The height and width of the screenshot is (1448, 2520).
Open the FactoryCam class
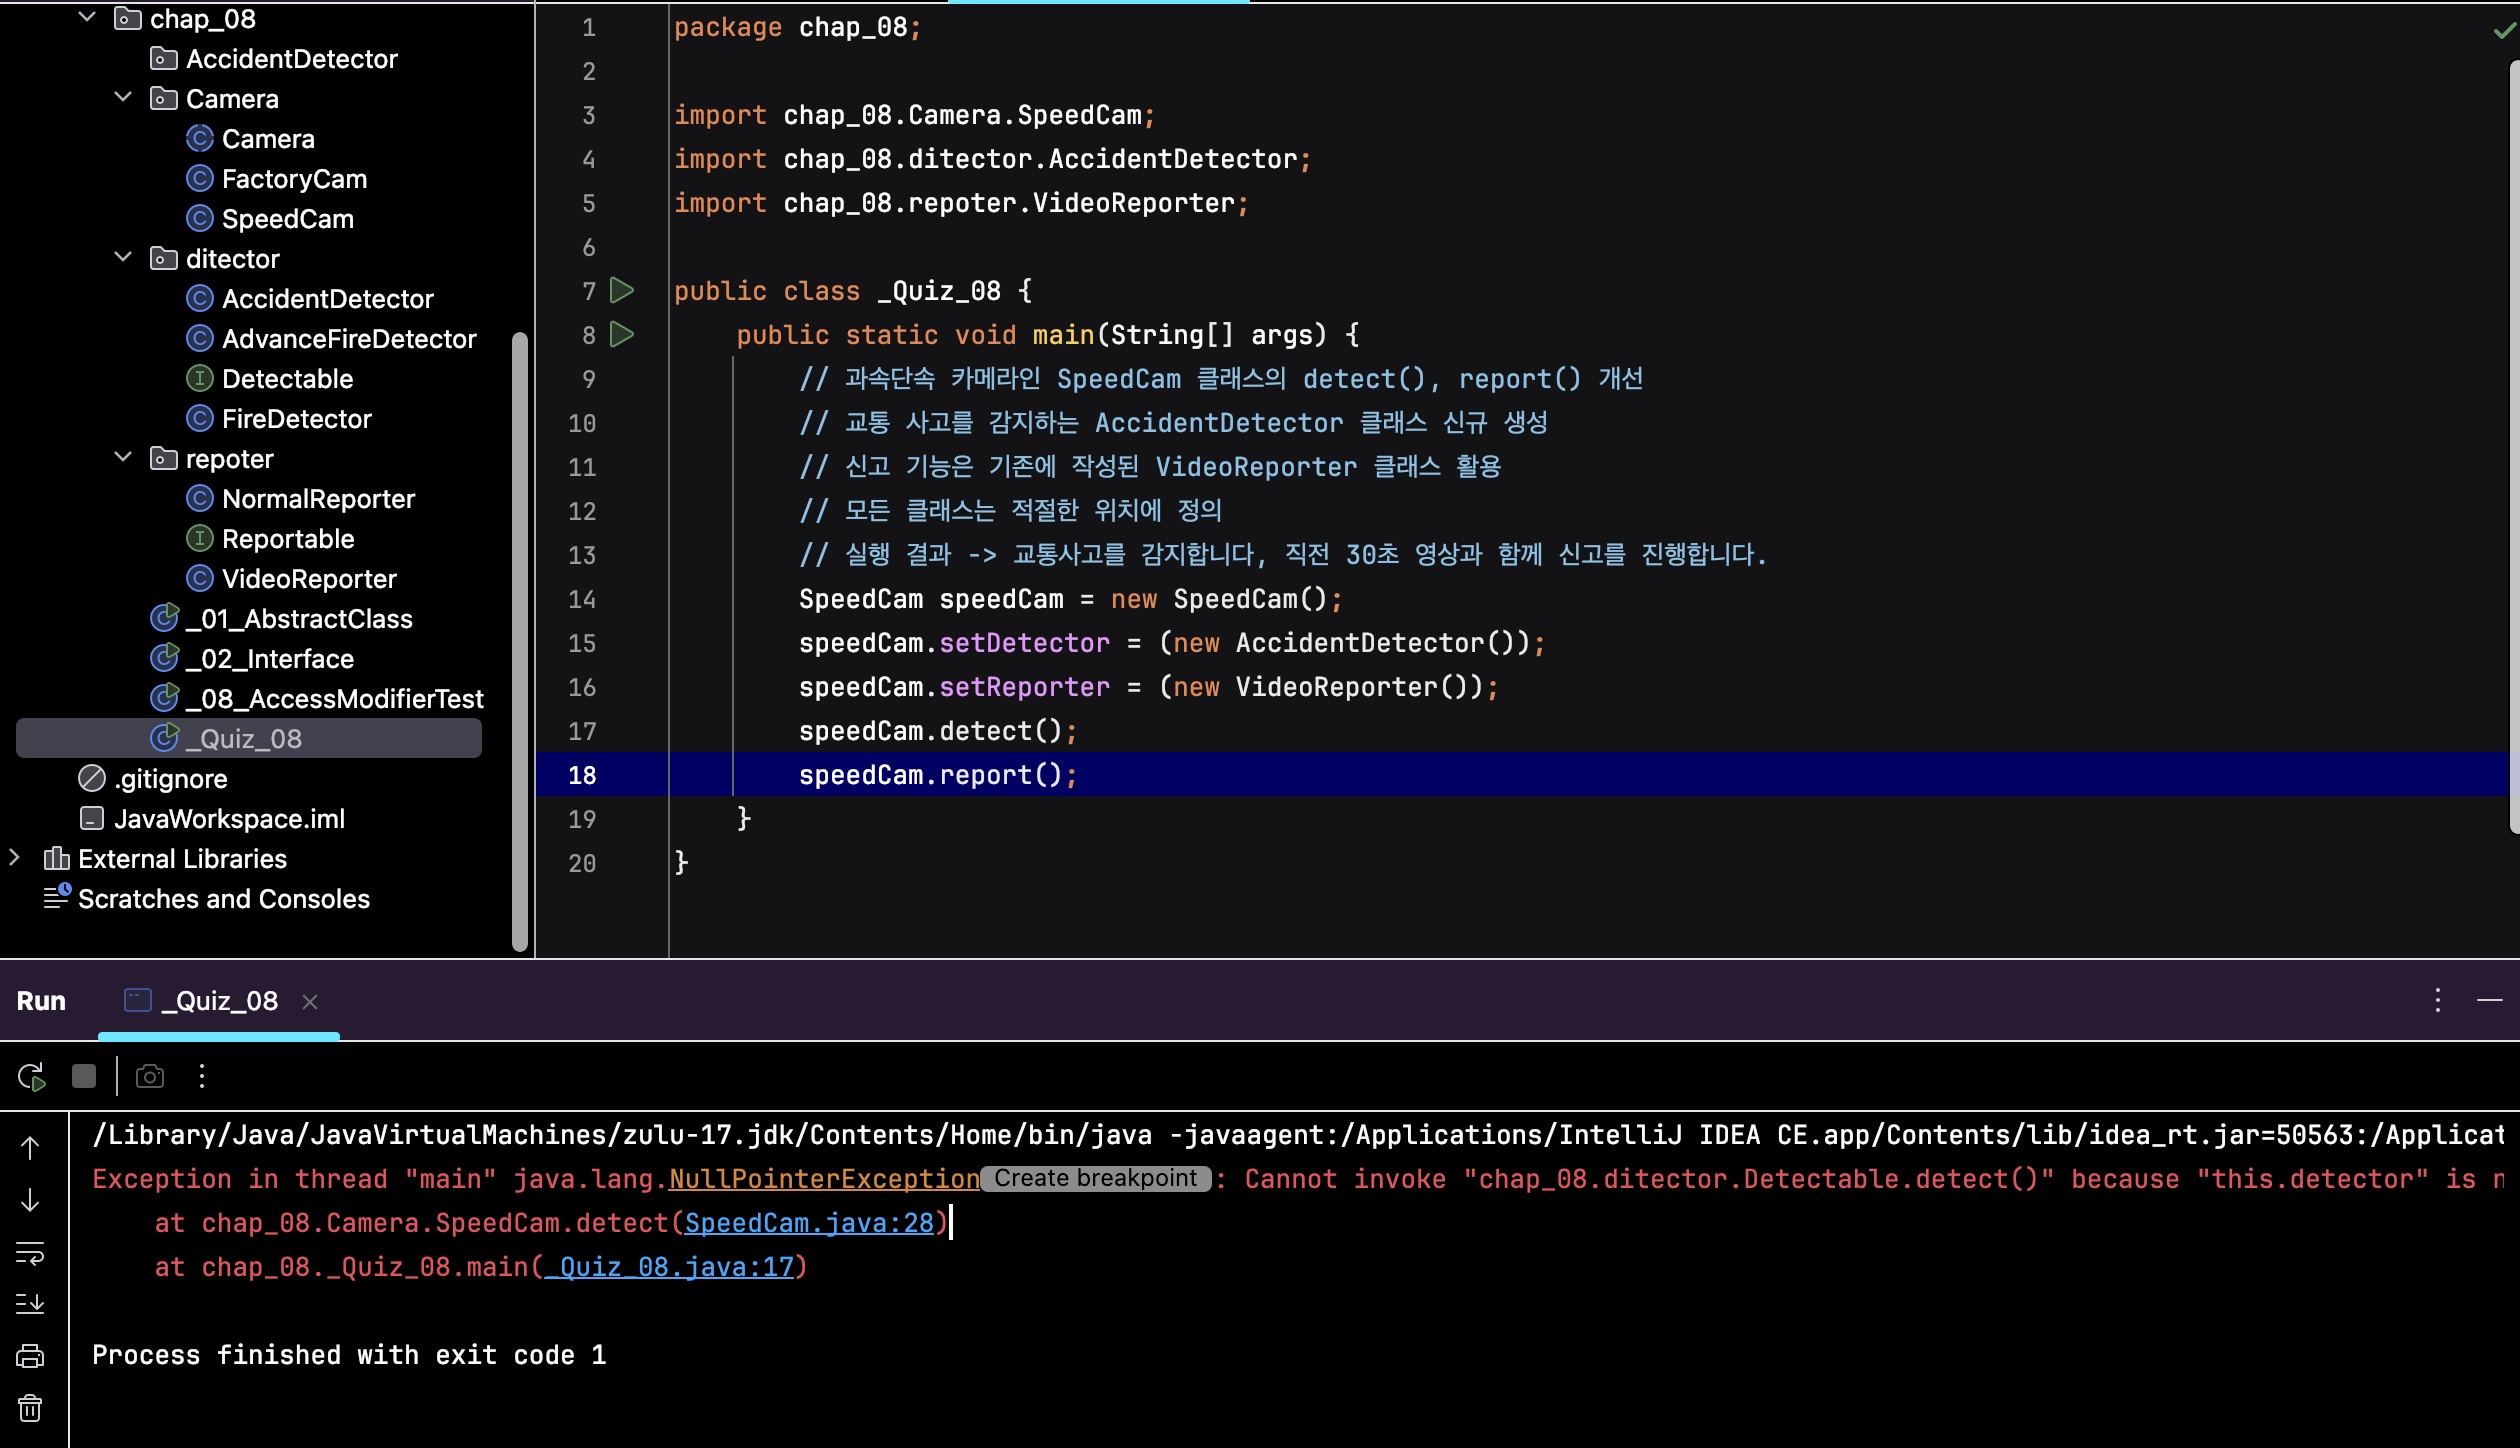(x=276, y=179)
